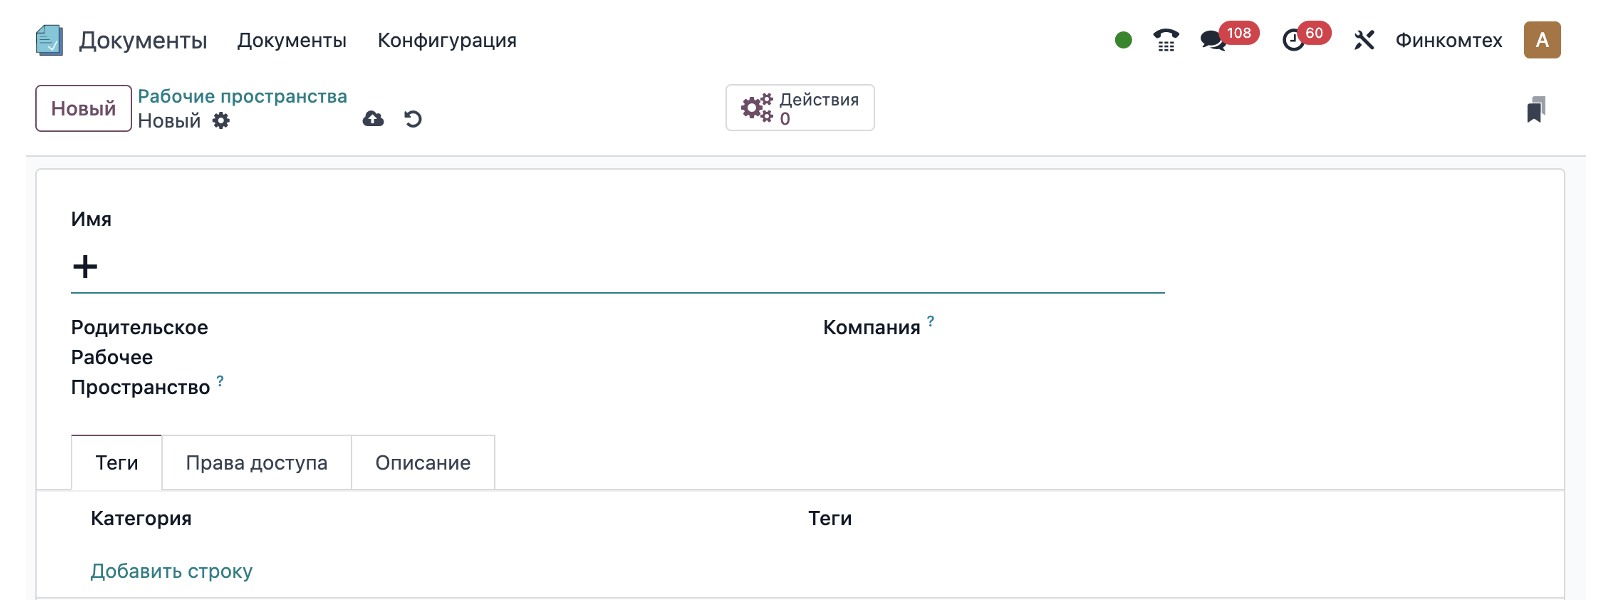Image resolution: width=1598 pixels, height=608 pixels.
Task: Open the Финкомтех company switcher
Action: (1448, 40)
